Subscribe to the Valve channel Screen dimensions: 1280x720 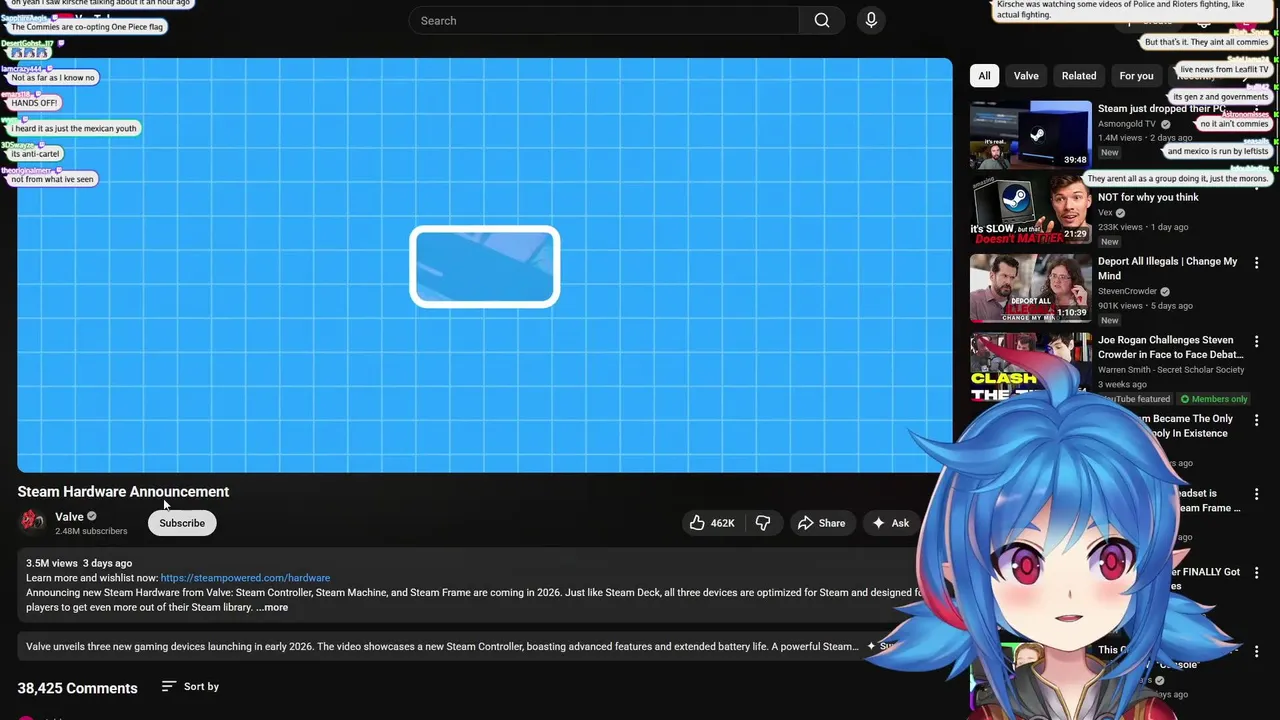pyautogui.click(x=182, y=523)
